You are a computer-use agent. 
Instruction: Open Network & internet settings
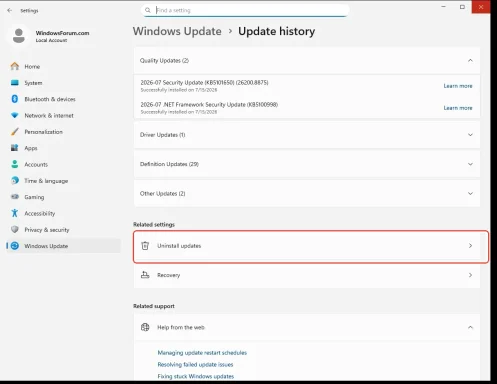click(63, 115)
